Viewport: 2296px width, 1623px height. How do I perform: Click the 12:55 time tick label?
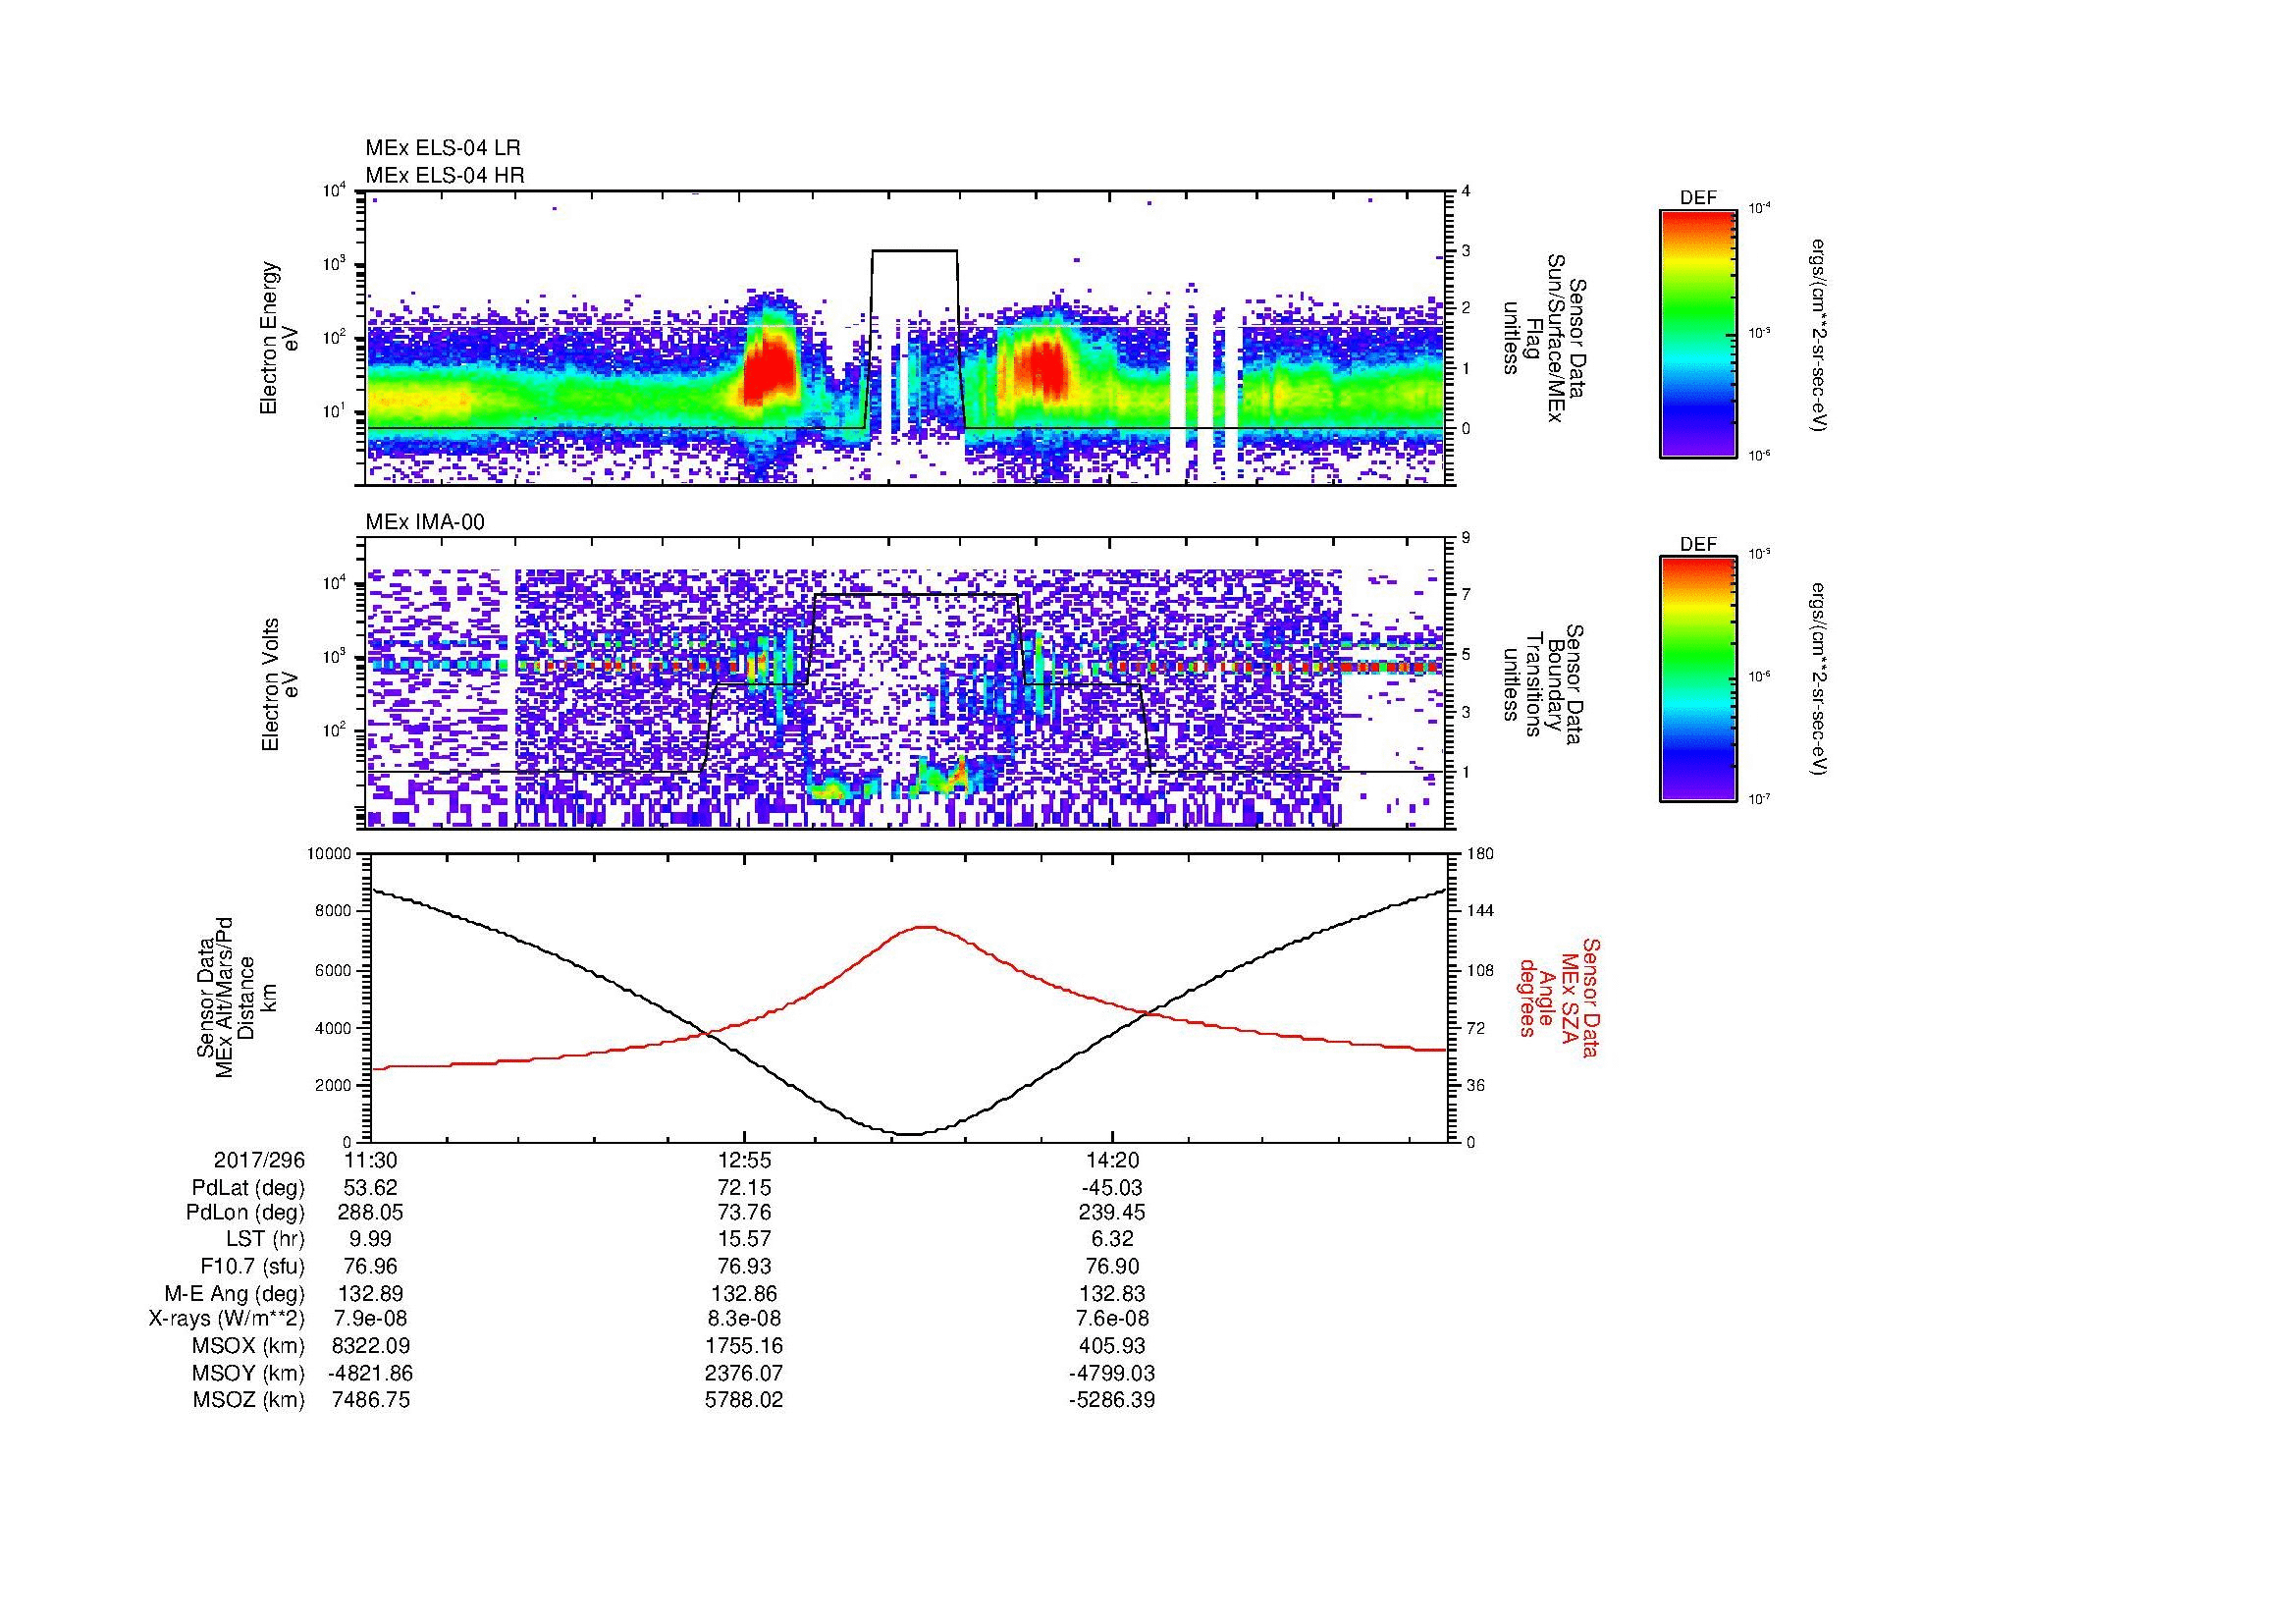click(x=744, y=1160)
